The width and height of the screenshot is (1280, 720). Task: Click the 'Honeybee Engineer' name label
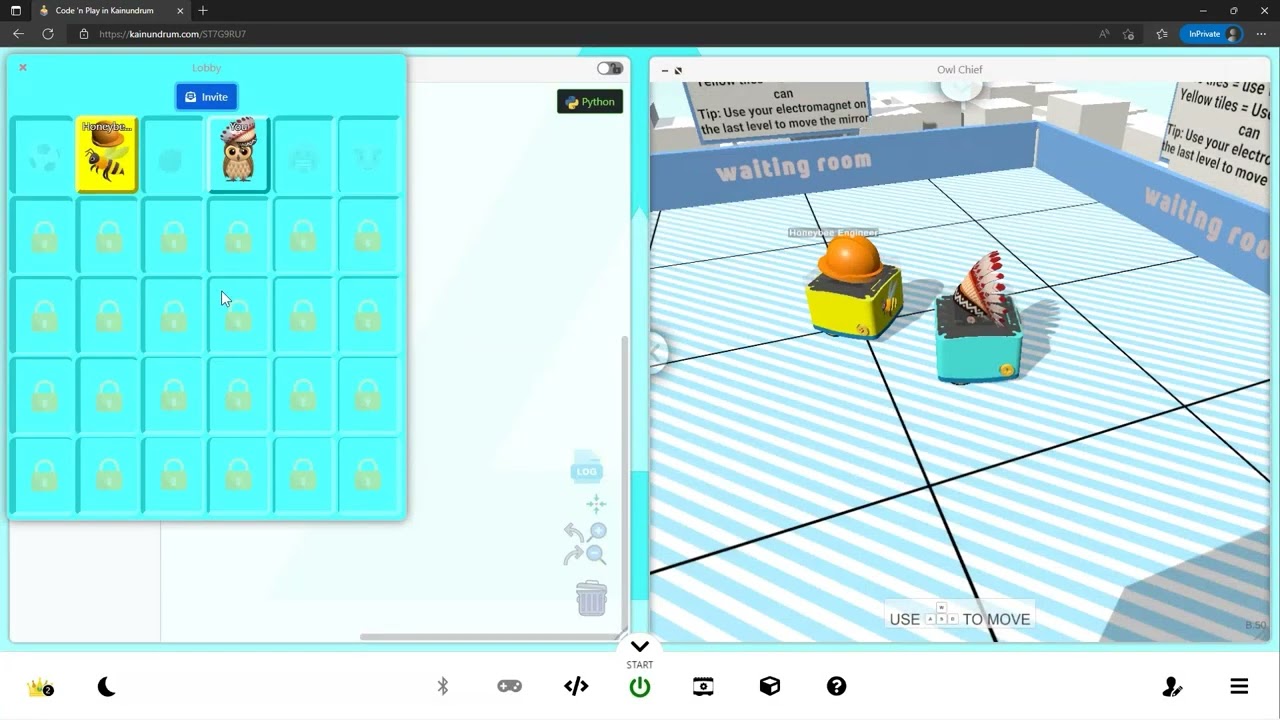pyautogui.click(x=833, y=232)
